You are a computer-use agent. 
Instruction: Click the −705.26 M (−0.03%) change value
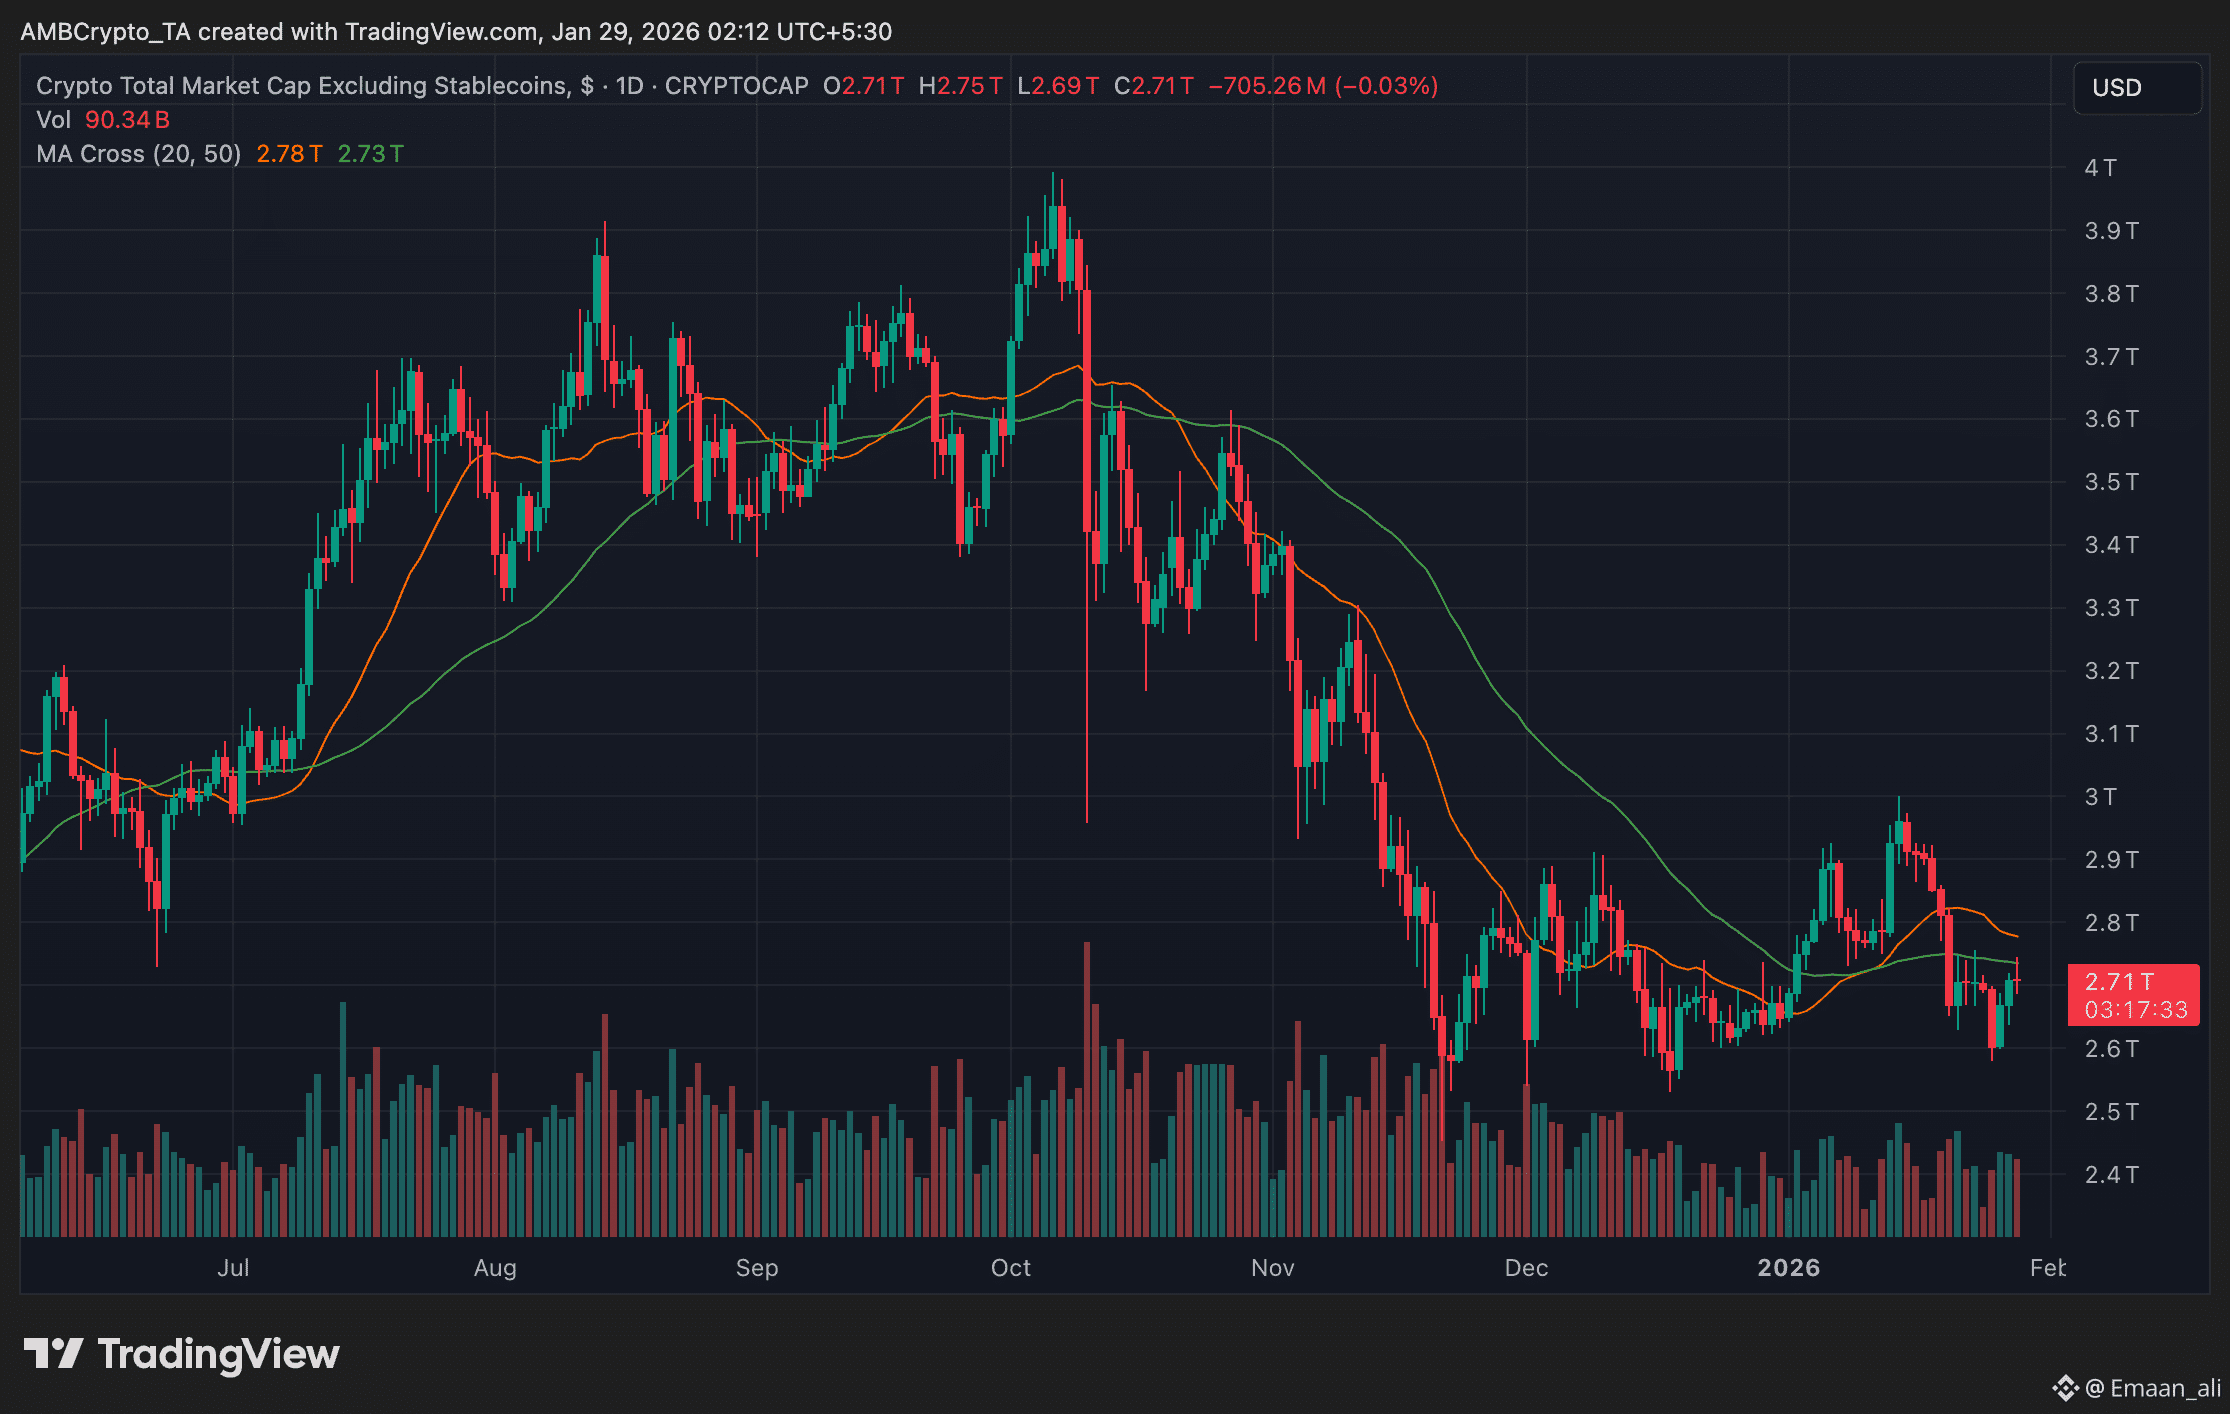(1323, 86)
